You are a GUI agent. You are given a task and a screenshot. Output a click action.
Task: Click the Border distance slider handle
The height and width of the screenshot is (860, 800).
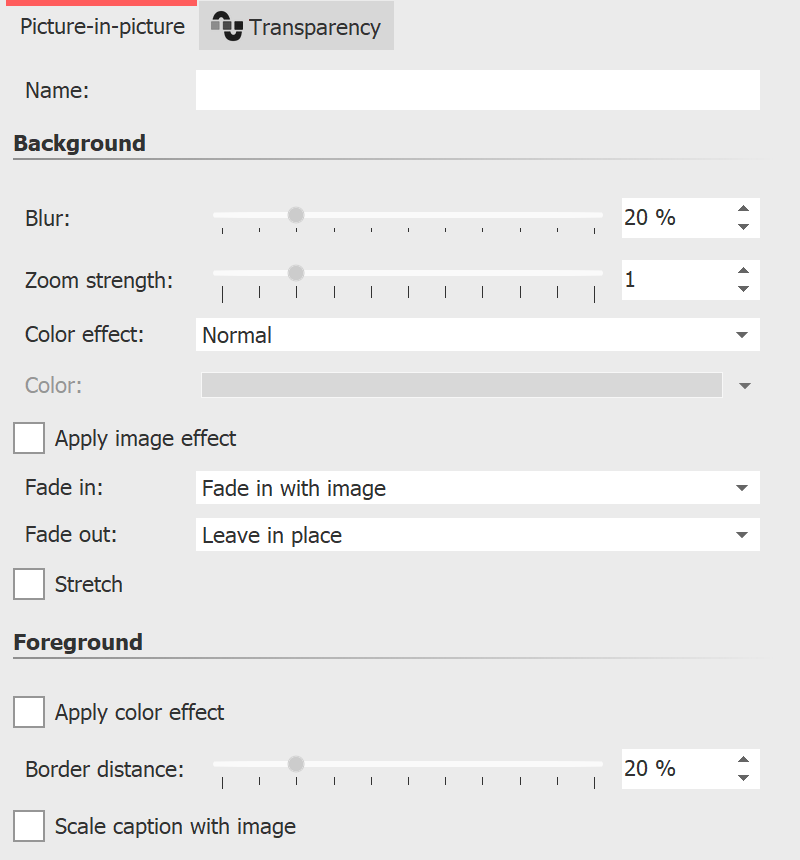[296, 763]
